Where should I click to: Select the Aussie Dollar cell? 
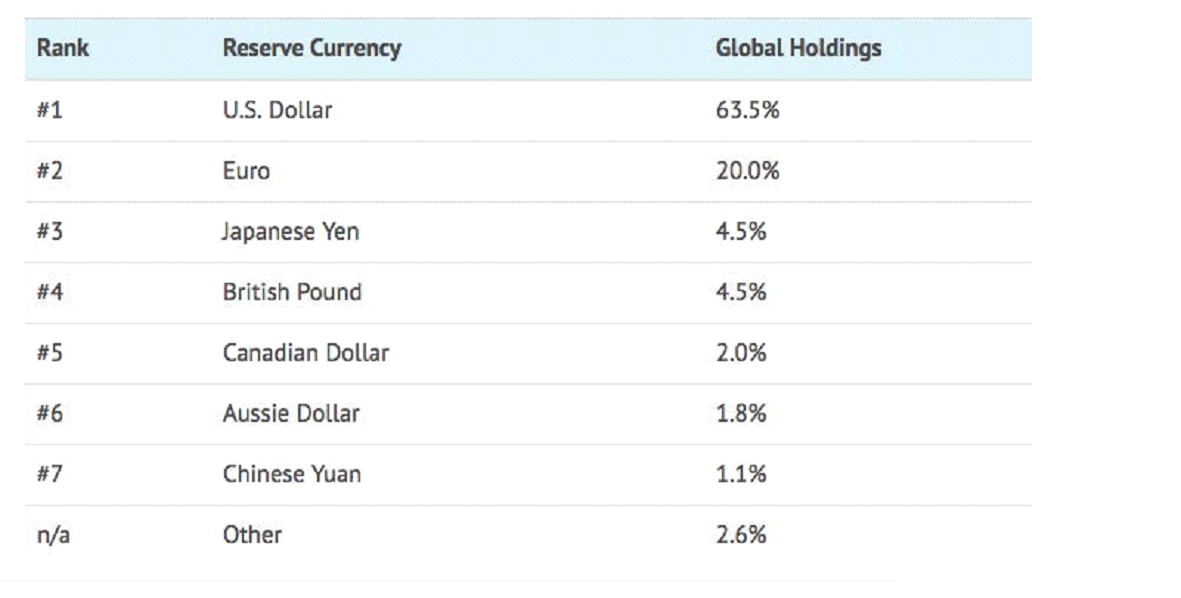coord(291,413)
